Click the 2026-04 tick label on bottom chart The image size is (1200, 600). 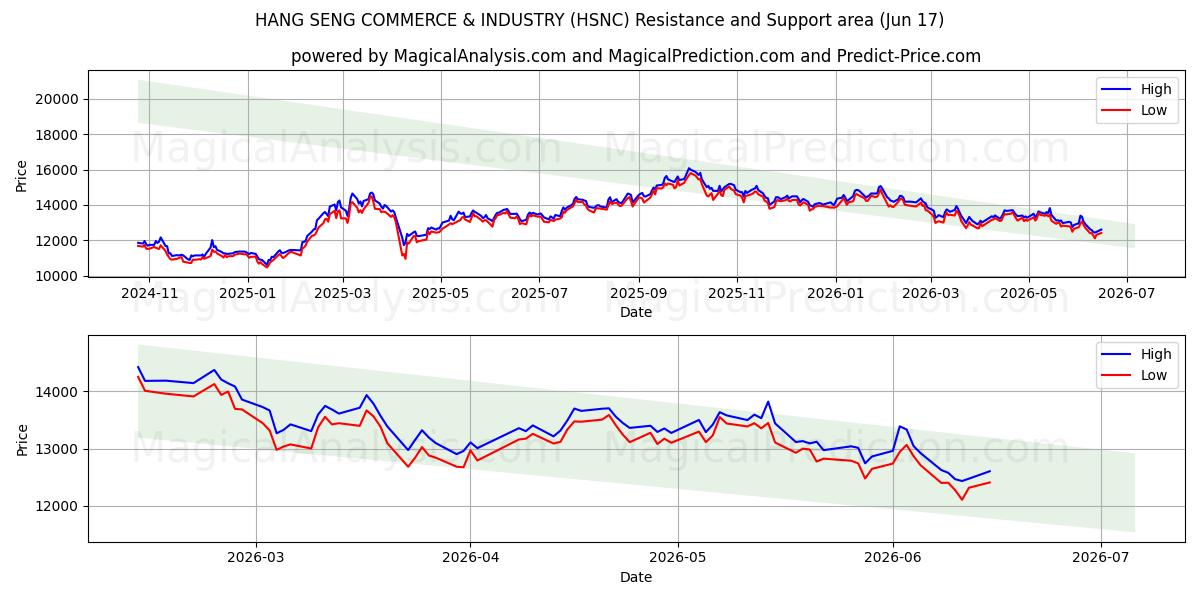pyautogui.click(x=471, y=559)
